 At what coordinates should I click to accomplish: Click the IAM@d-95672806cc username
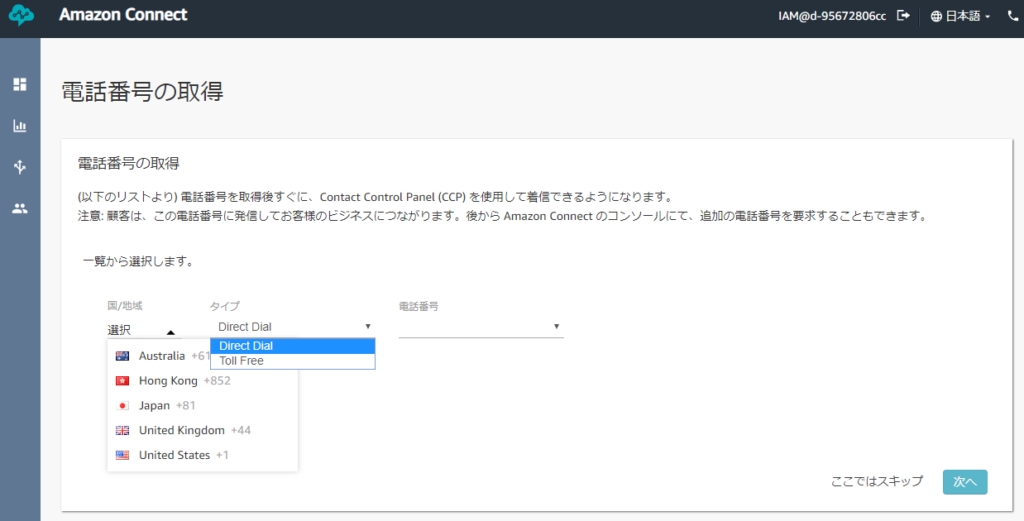point(832,16)
